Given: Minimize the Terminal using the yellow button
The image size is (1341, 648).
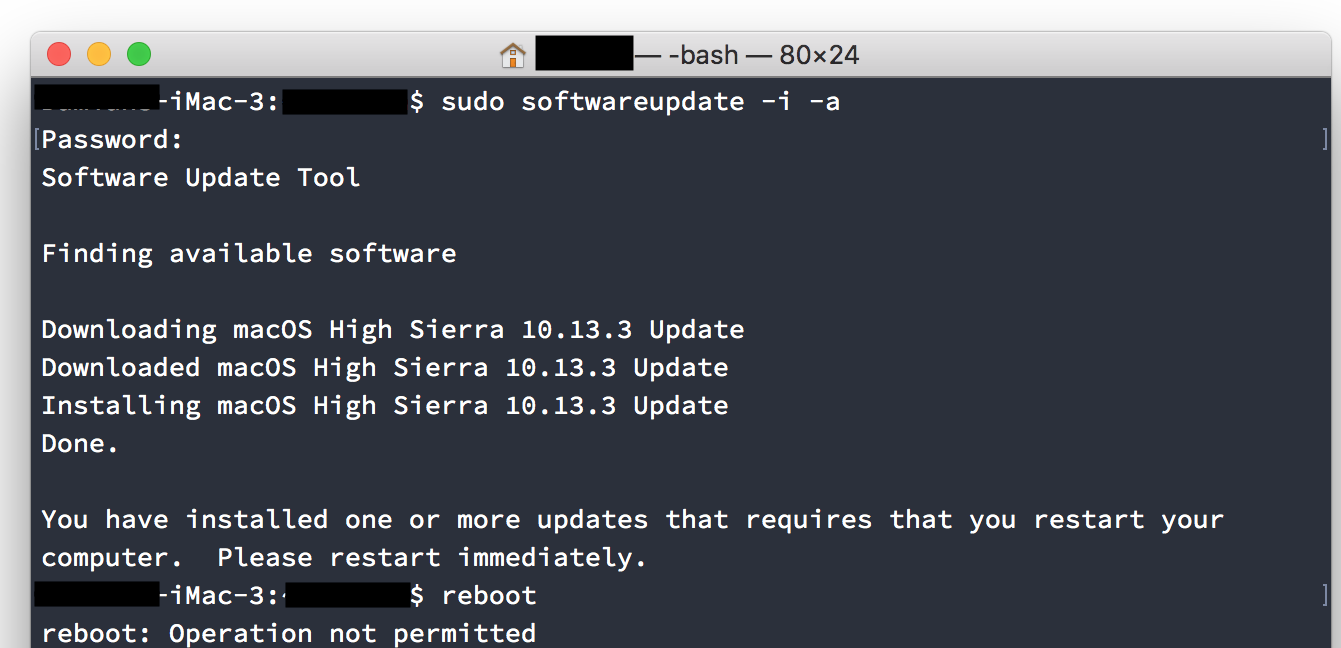Looking at the screenshot, I should [x=99, y=54].
